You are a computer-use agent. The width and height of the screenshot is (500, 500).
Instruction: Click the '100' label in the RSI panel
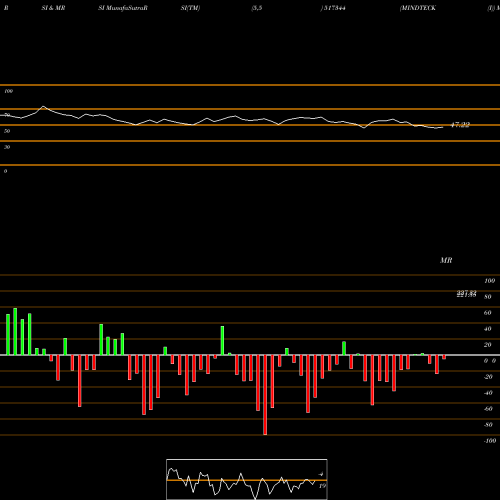8,91
